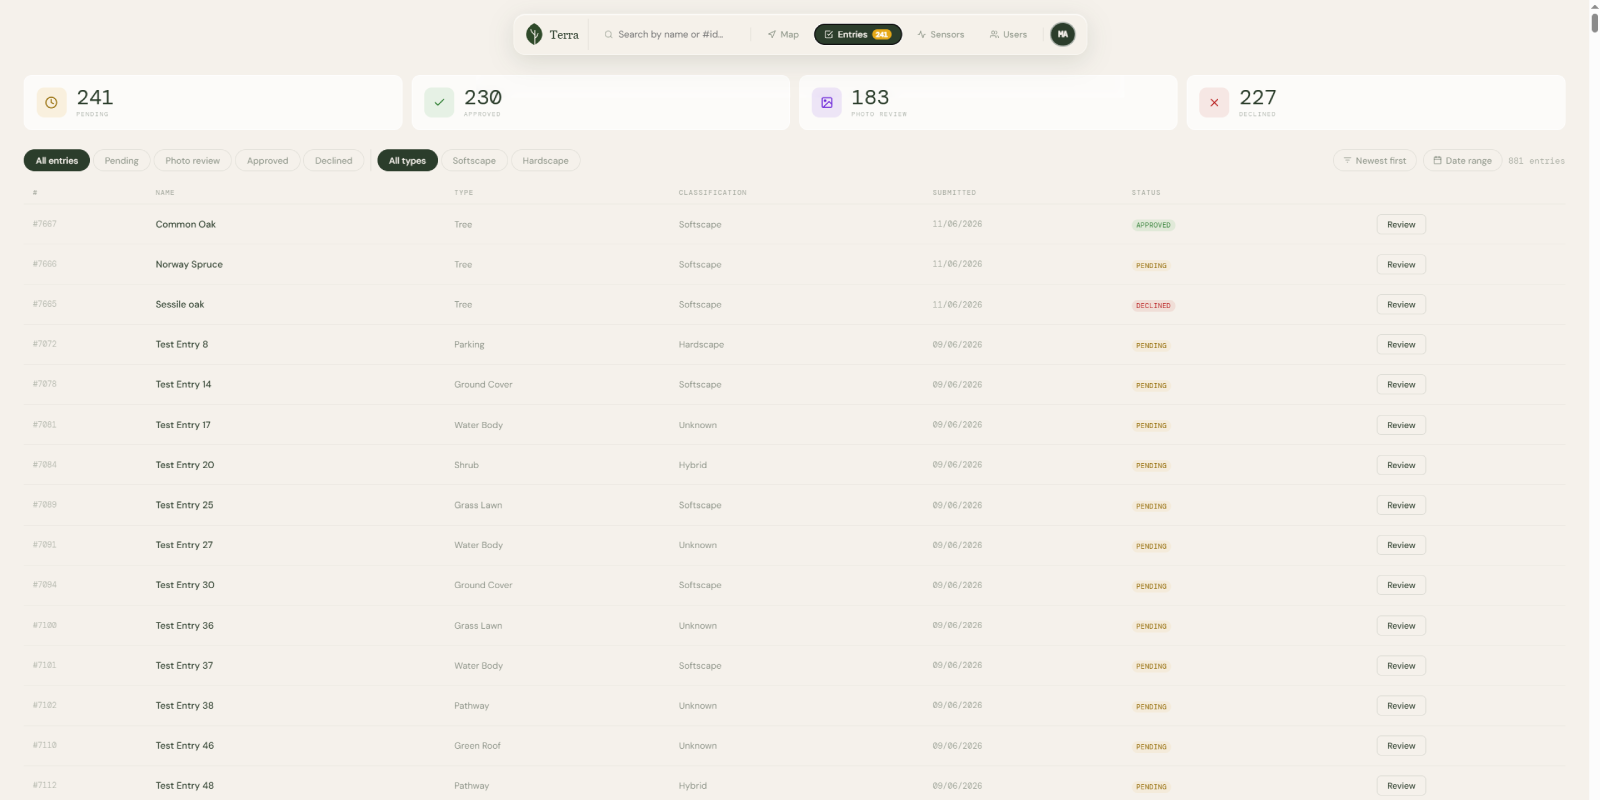Click the Parking type cell
Viewport: 1600px width, 800px height.
coord(469,344)
